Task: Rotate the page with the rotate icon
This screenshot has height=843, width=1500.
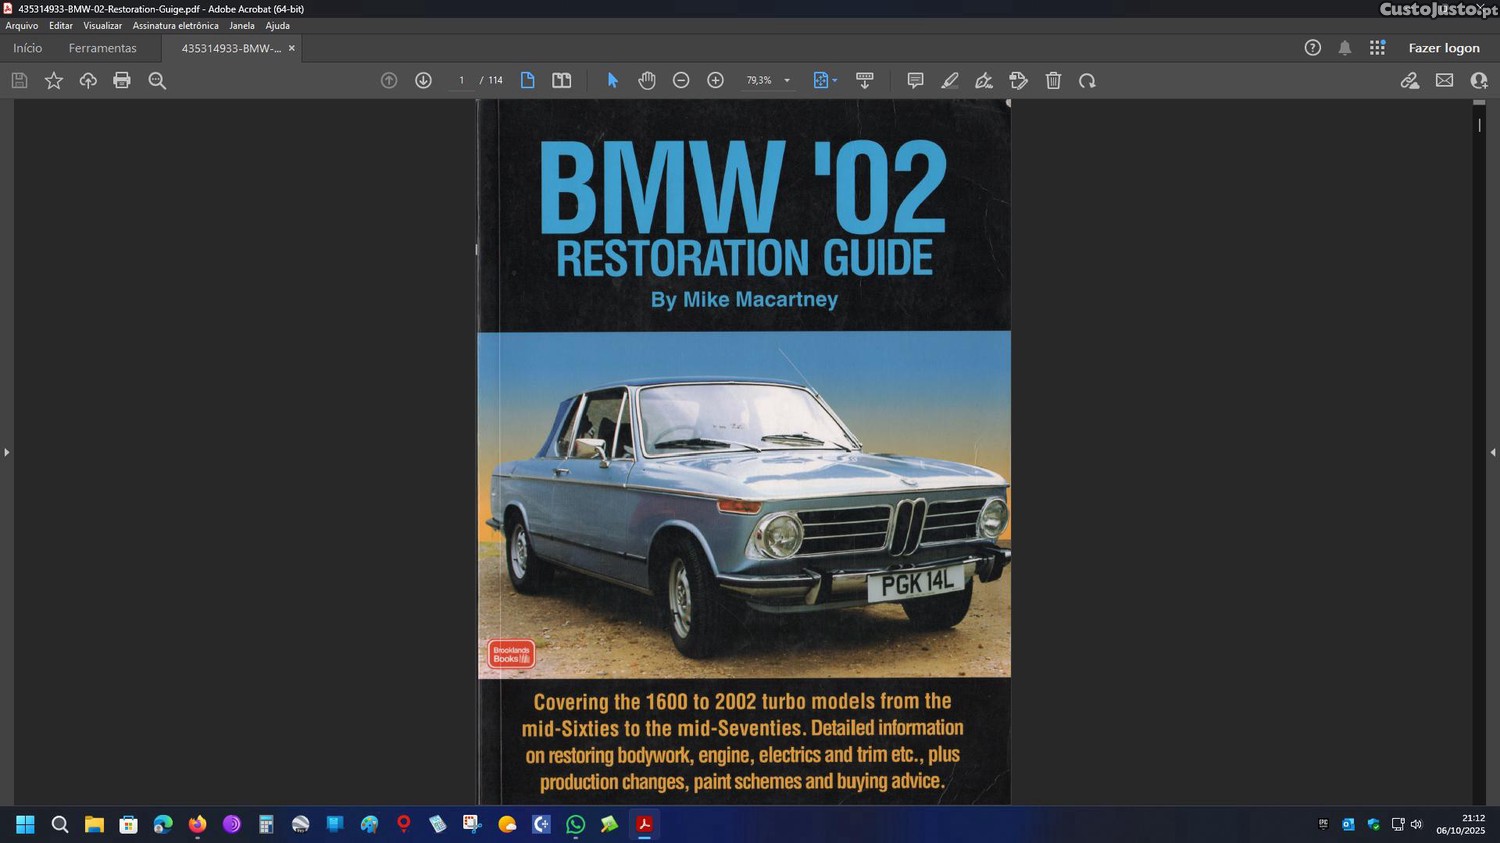Action: 1087,81
